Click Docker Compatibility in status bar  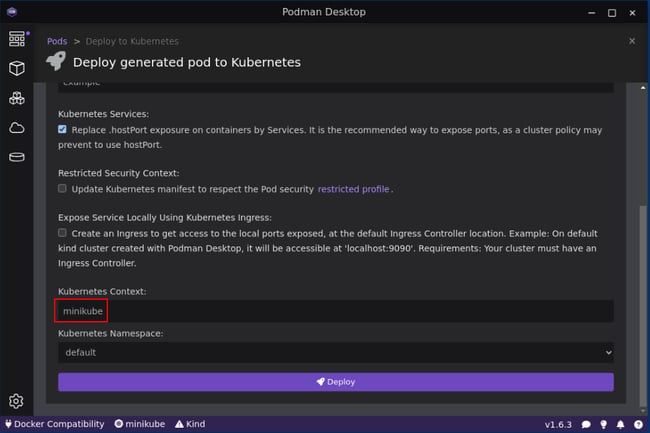(x=53, y=424)
